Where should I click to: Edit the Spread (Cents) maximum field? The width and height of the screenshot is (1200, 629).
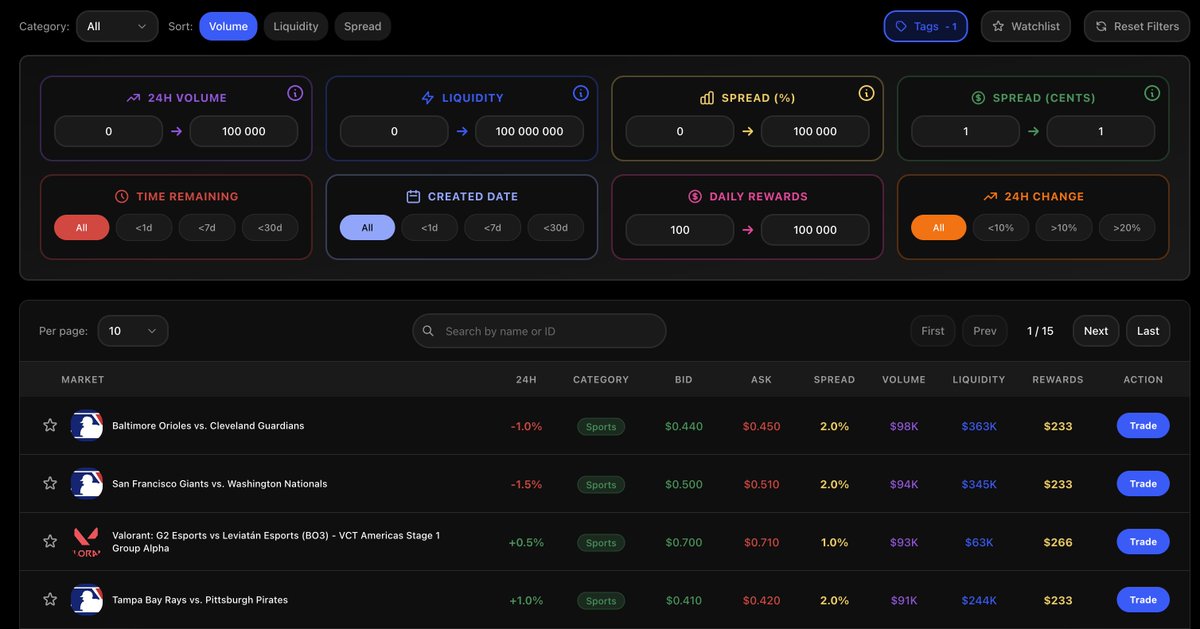click(x=1101, y=131)
